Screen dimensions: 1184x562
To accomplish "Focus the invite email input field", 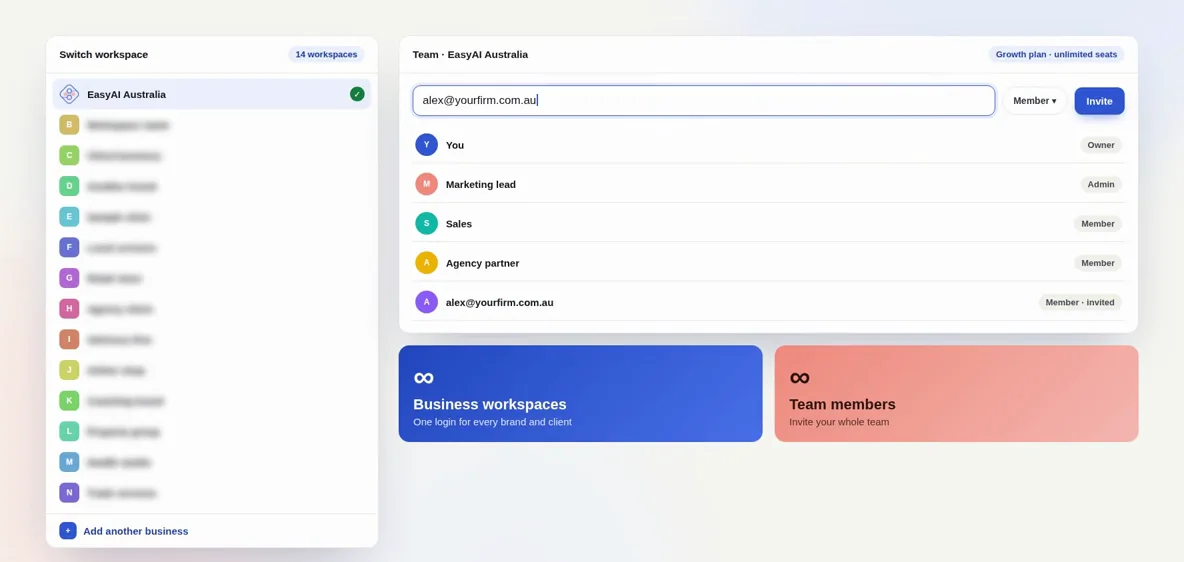I will (x=704, y=100).
